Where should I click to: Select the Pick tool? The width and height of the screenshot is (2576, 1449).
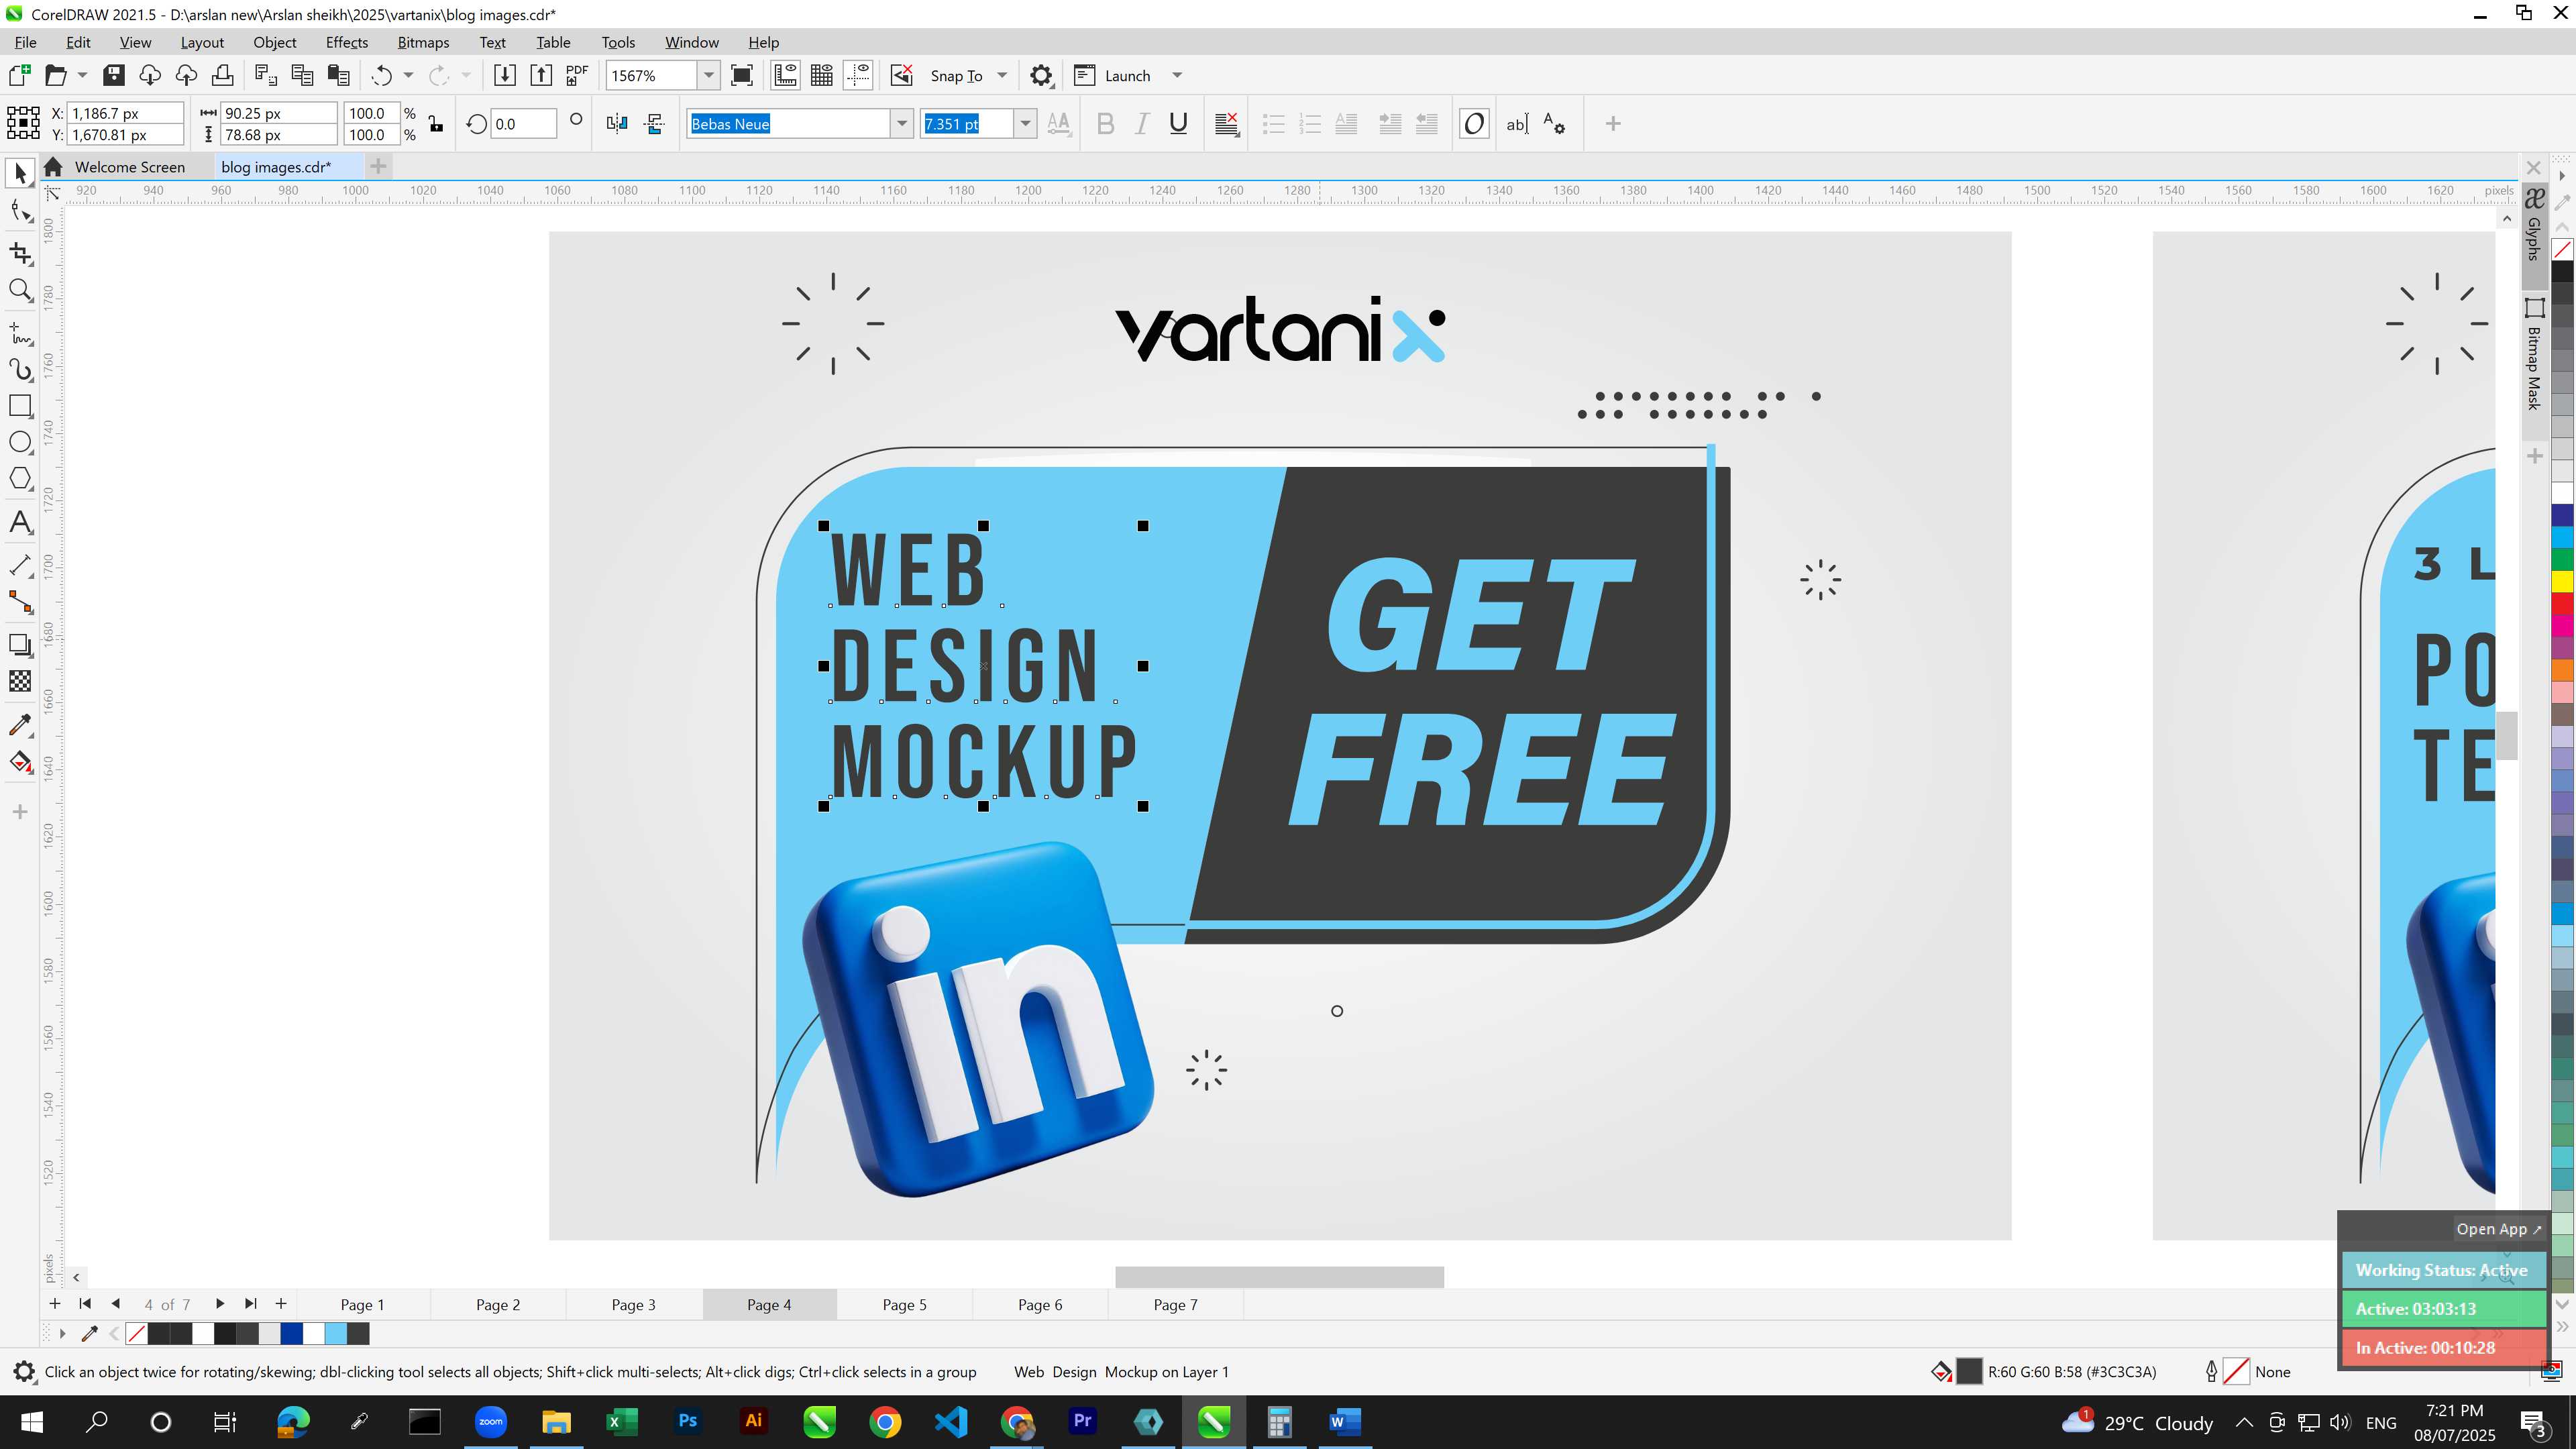[x=20, y=173]
